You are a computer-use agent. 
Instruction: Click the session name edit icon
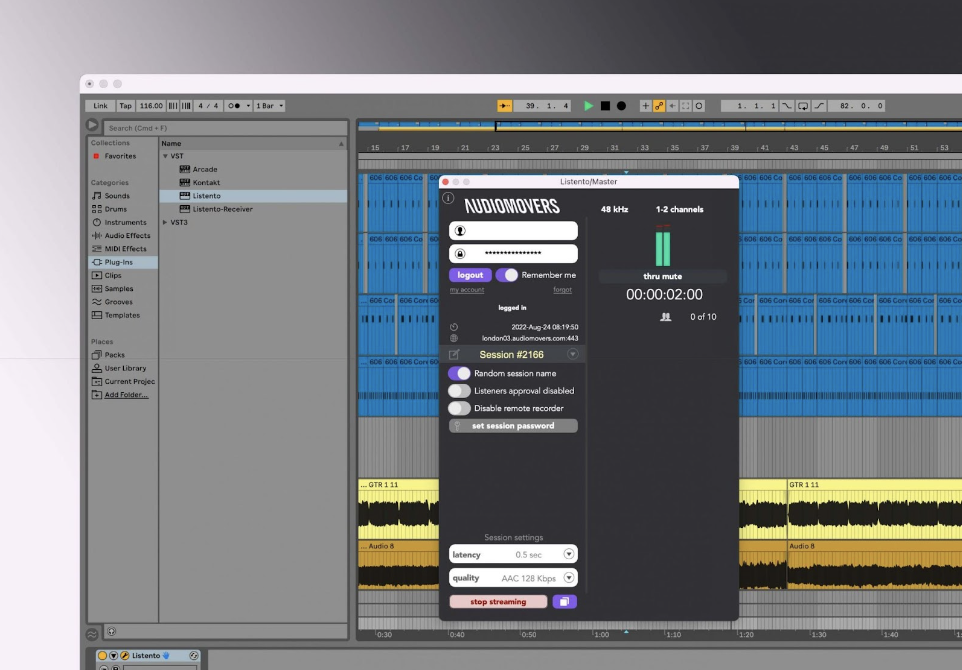click(454, 355)
